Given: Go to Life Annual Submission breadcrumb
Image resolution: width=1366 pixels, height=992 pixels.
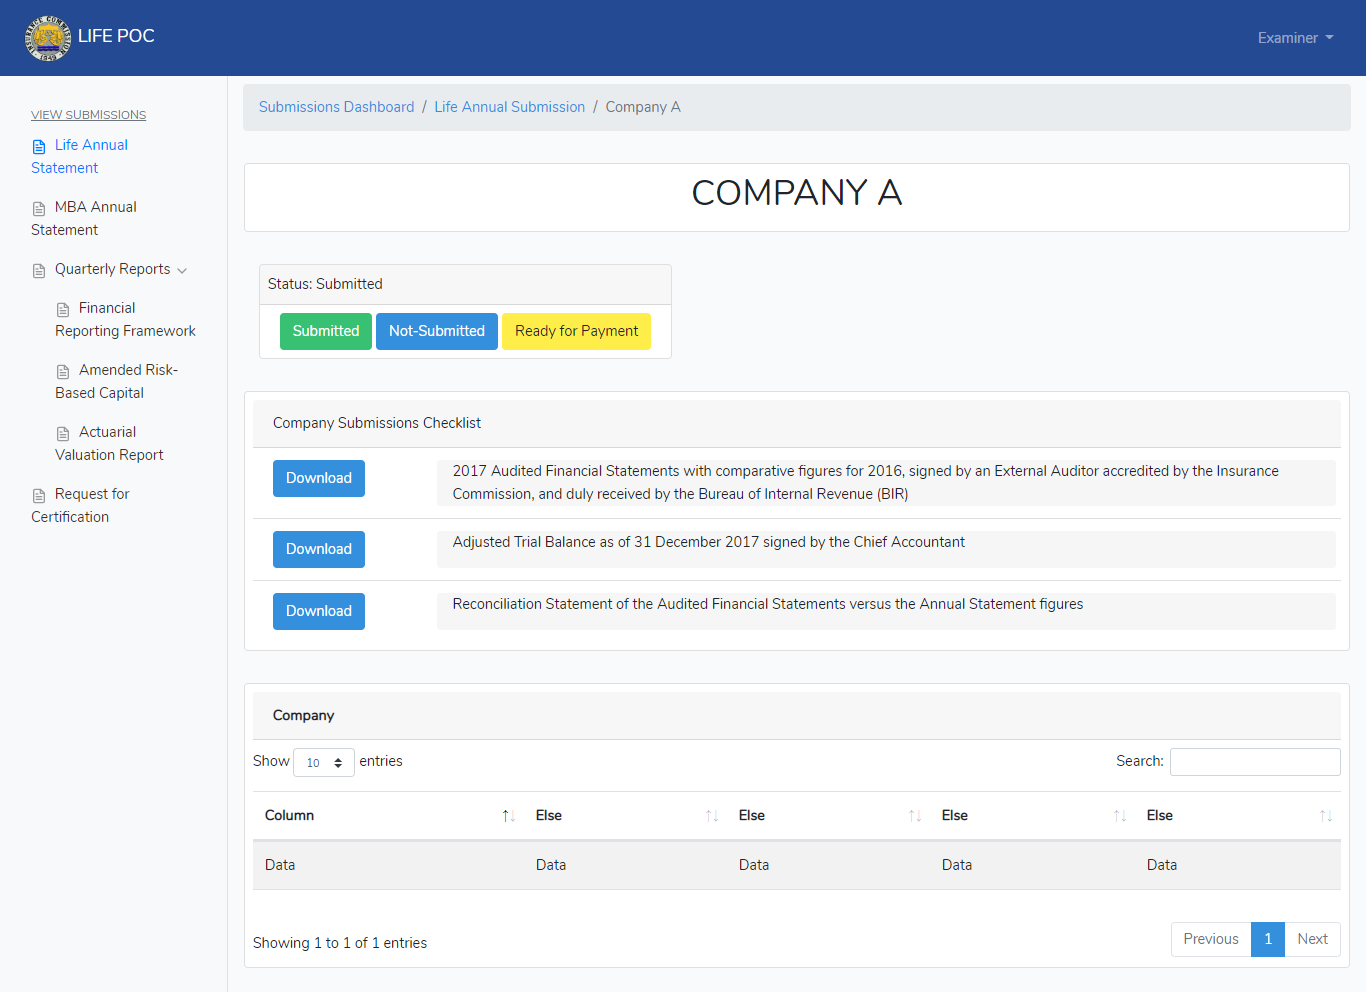Looking at the screenshot, I should (x=509, y=107).
